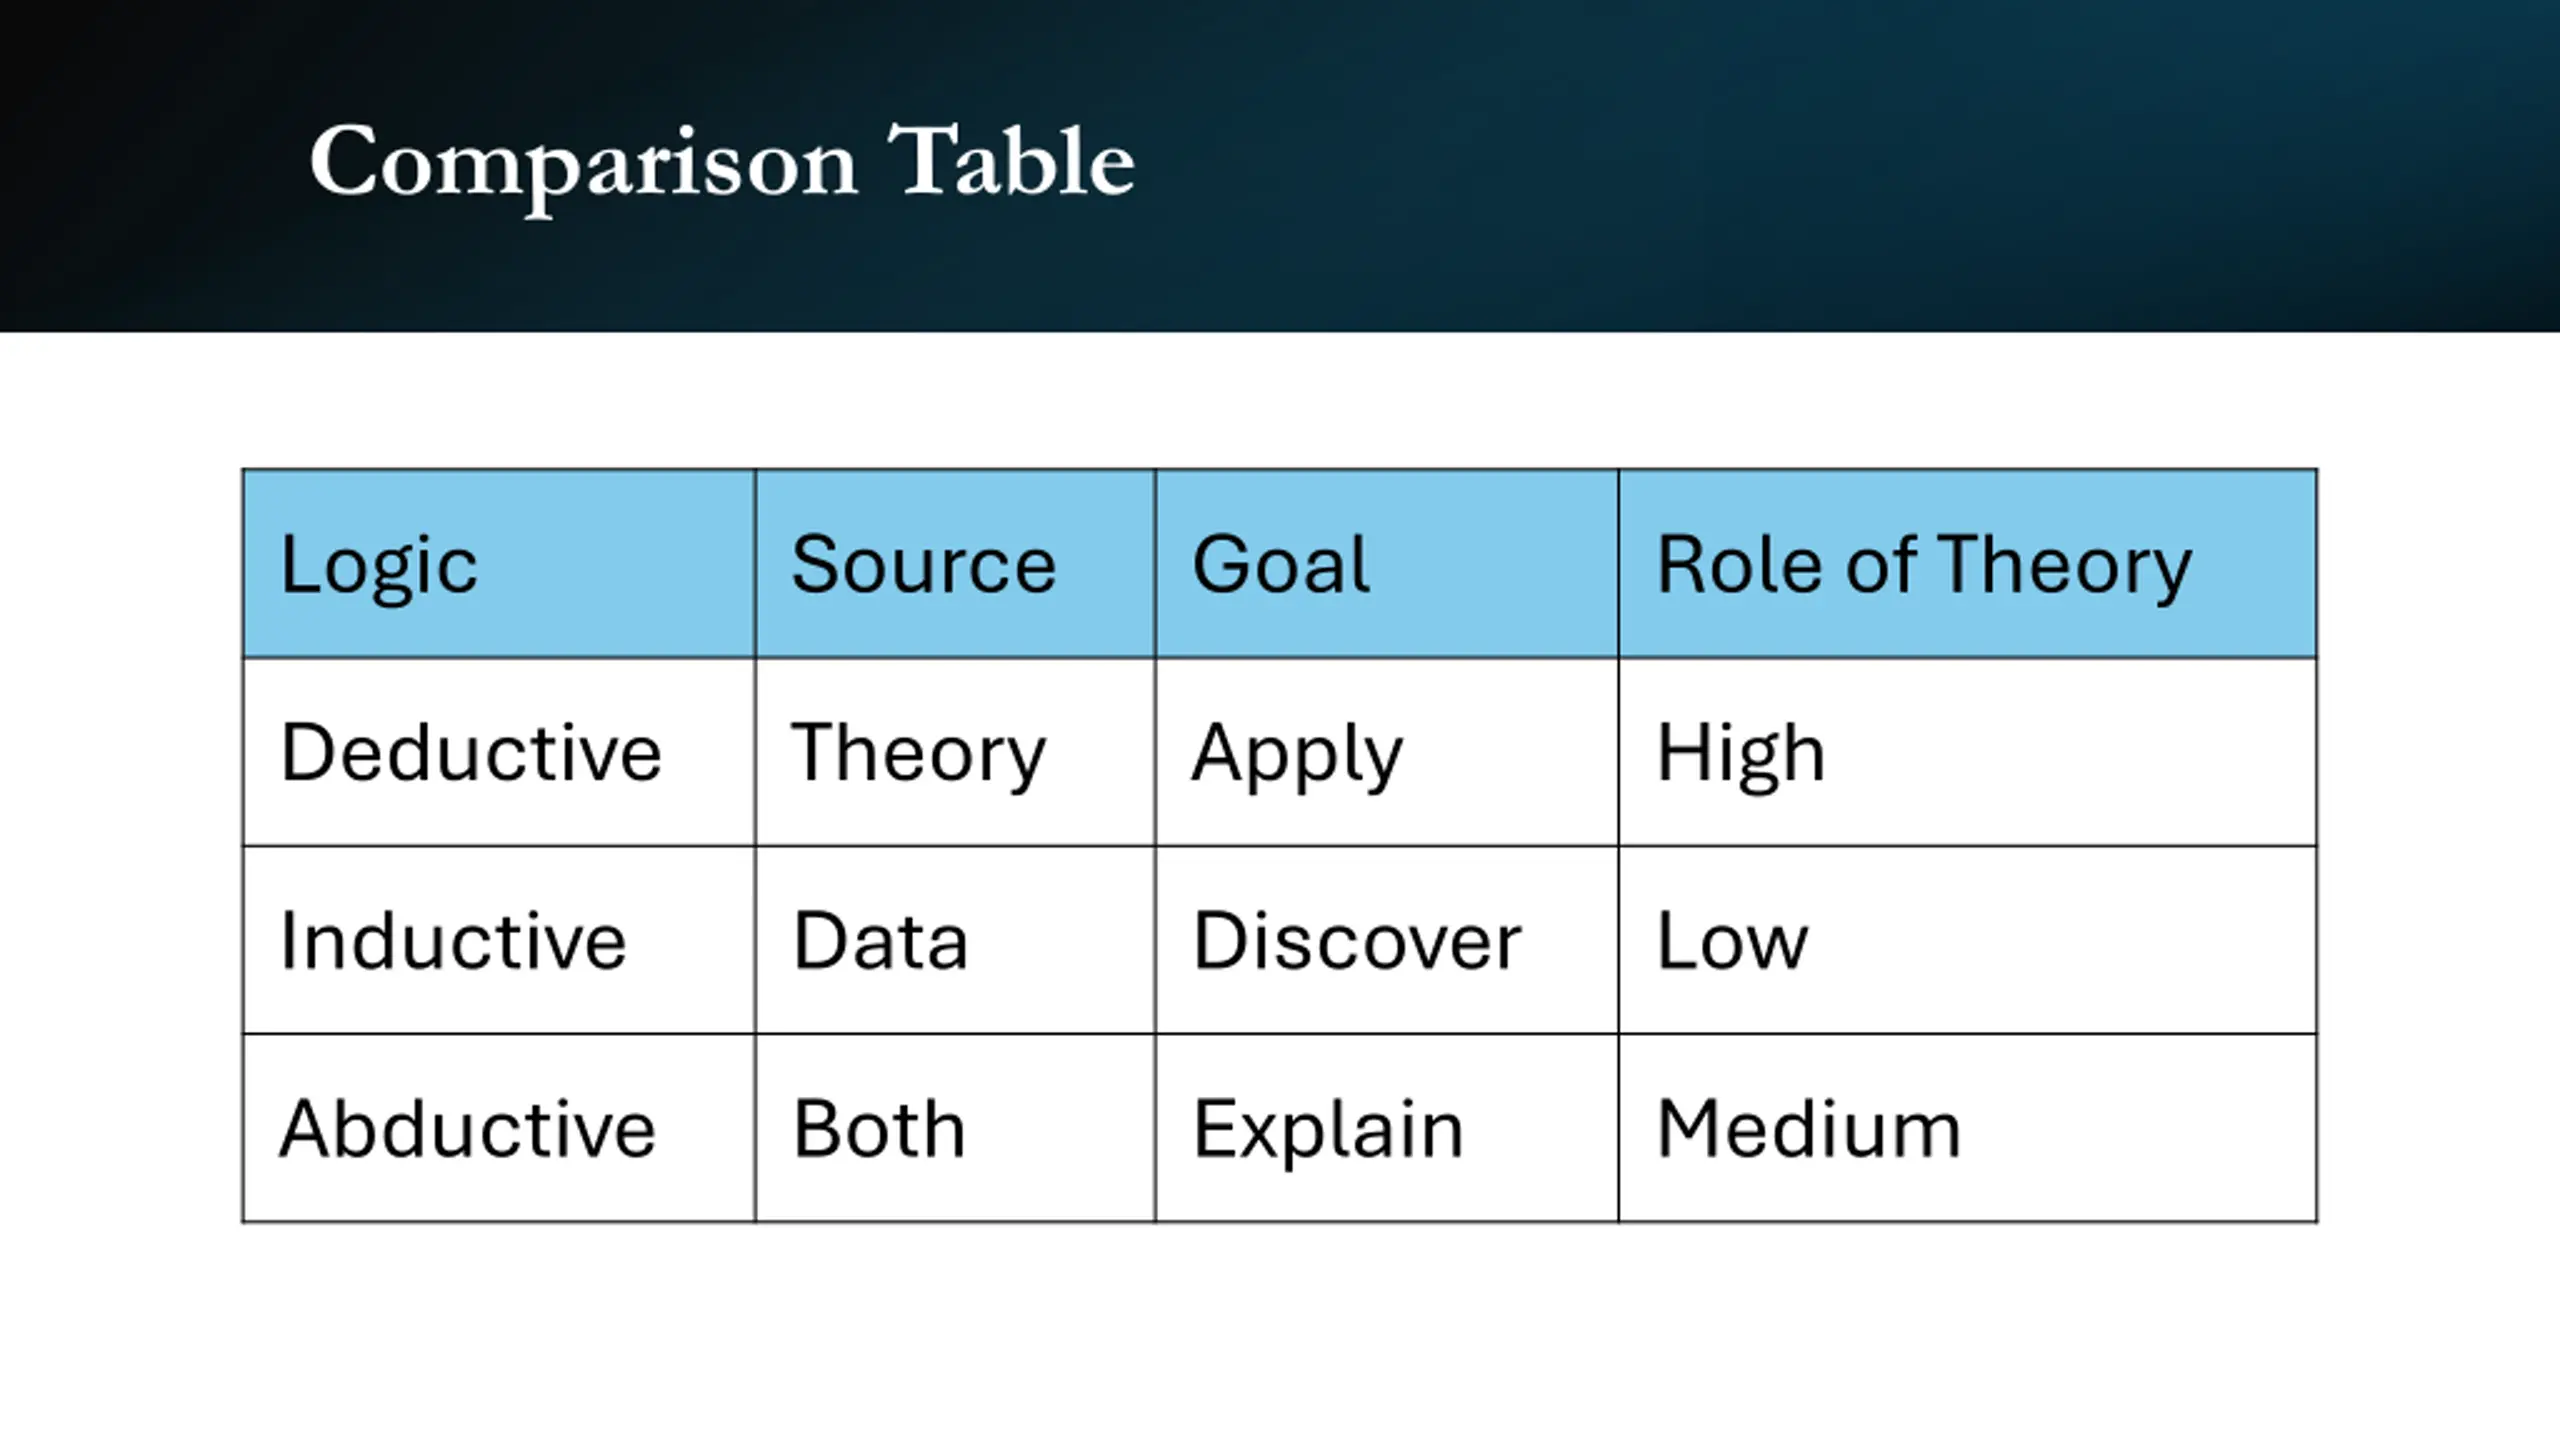Select the Source header cell
Image resolution: width=2560 pixels, height=1440 pixels.
tap(955, 564)
